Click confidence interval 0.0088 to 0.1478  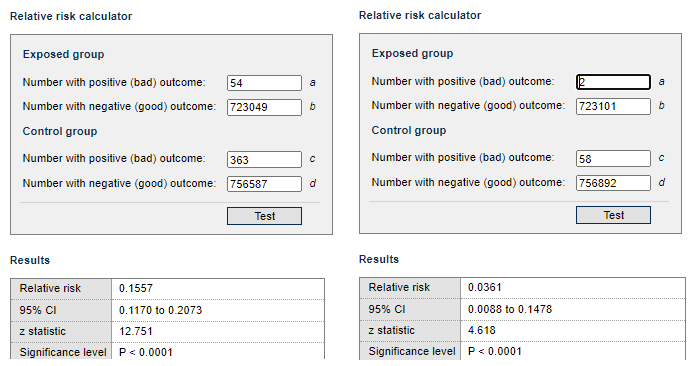[510, 309]
